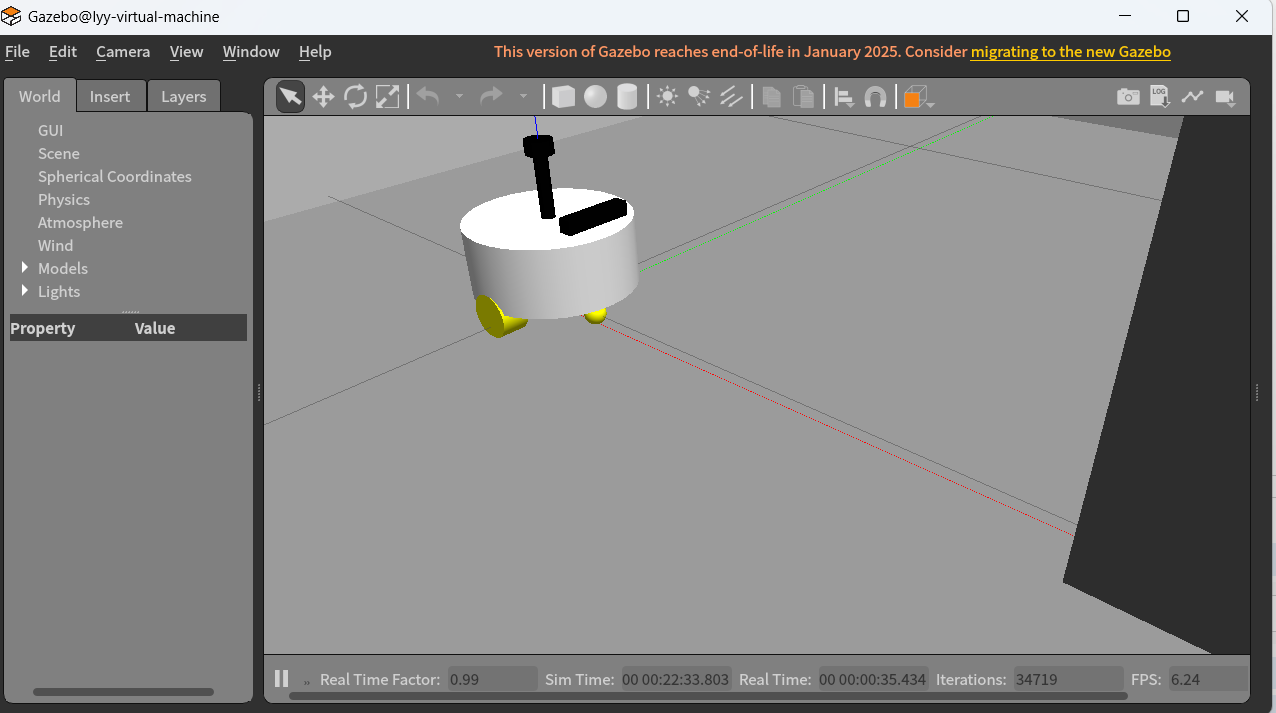Open the Edit menu
Screen dimensions: 1276x713
pyautogui.click(x=63, y=52)
